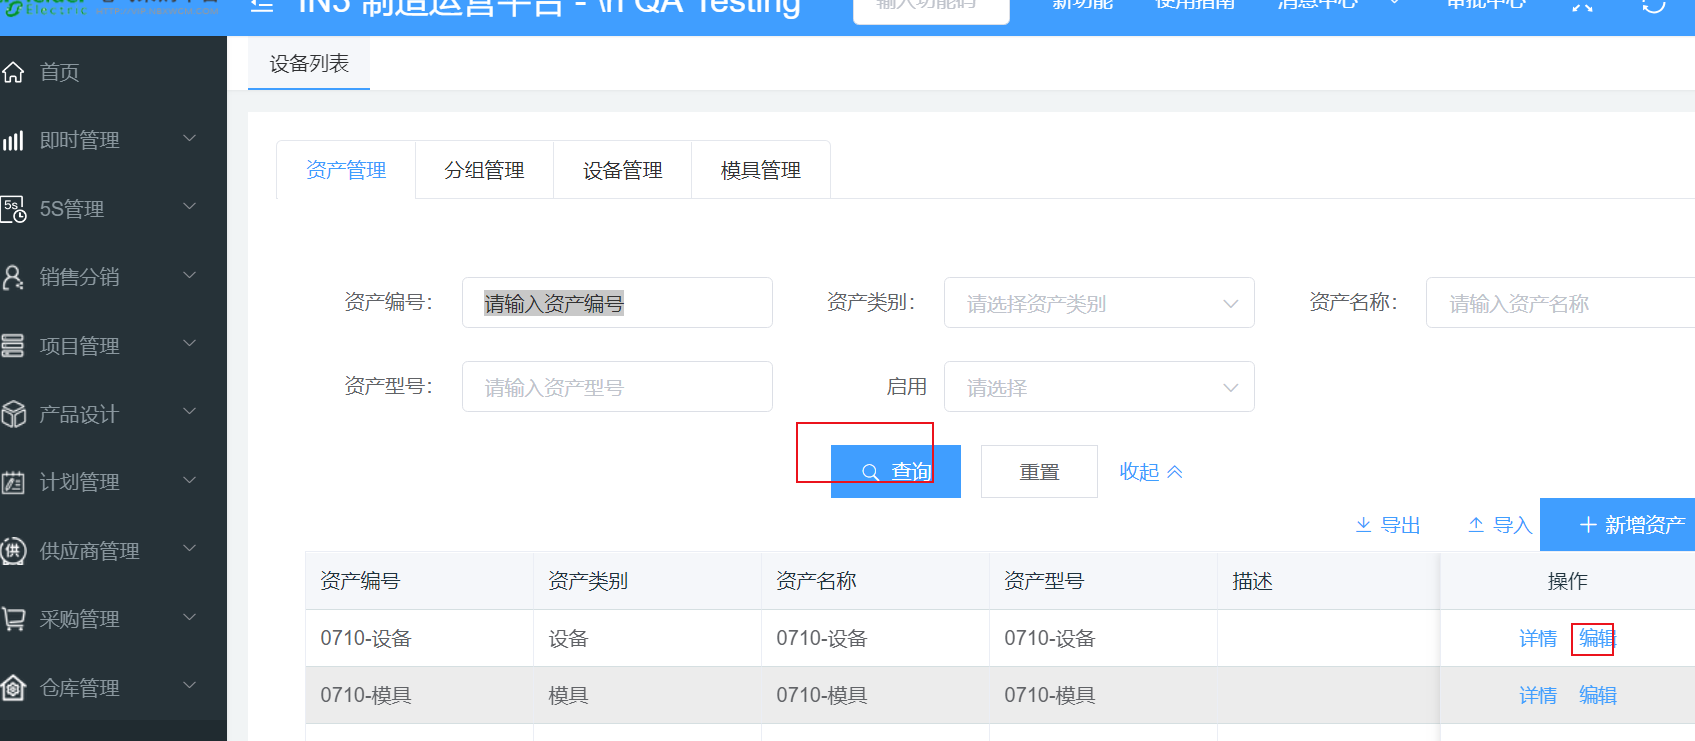Image resolution: width=1695 pixels, height=741 pixels.
Task: Click the 仓库管理 warehouse icon
Action: click(13, 688)
